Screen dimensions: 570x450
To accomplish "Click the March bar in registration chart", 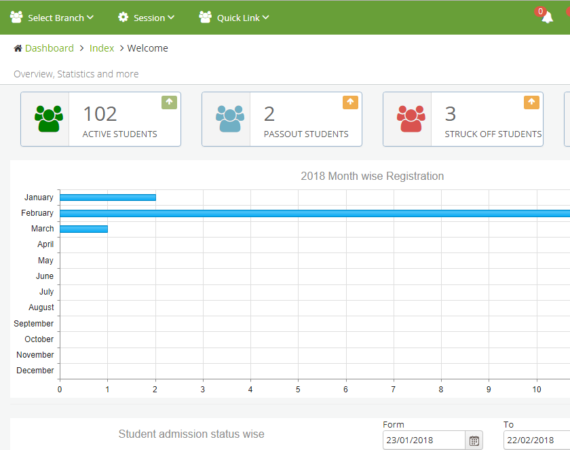I will [84, 229].
